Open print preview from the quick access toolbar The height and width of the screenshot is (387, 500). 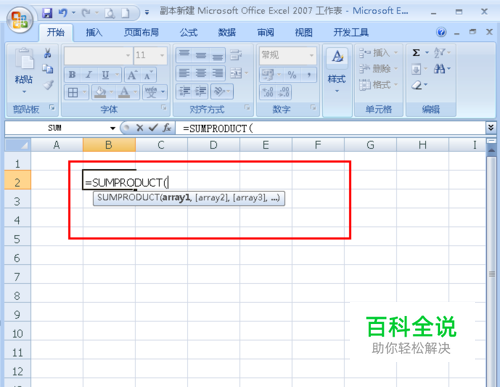[109, 13]
